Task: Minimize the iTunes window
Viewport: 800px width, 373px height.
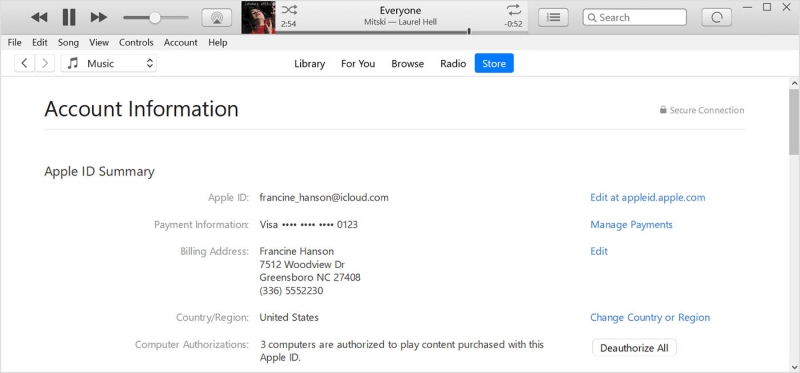Action: tap(748, 7)
